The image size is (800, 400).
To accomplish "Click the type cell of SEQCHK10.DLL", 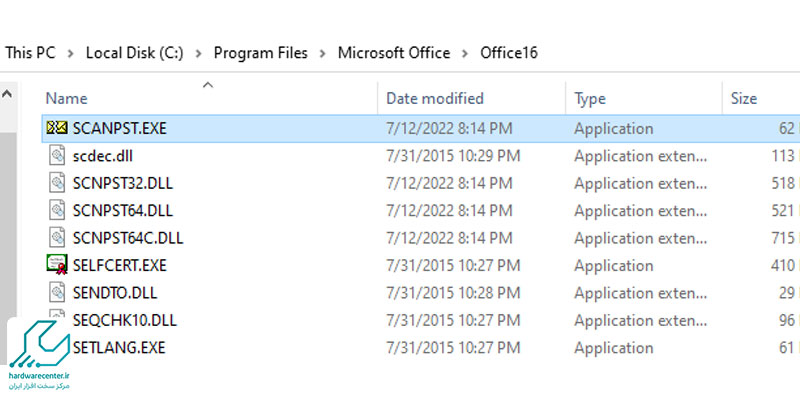I will [x=640, y=321].
